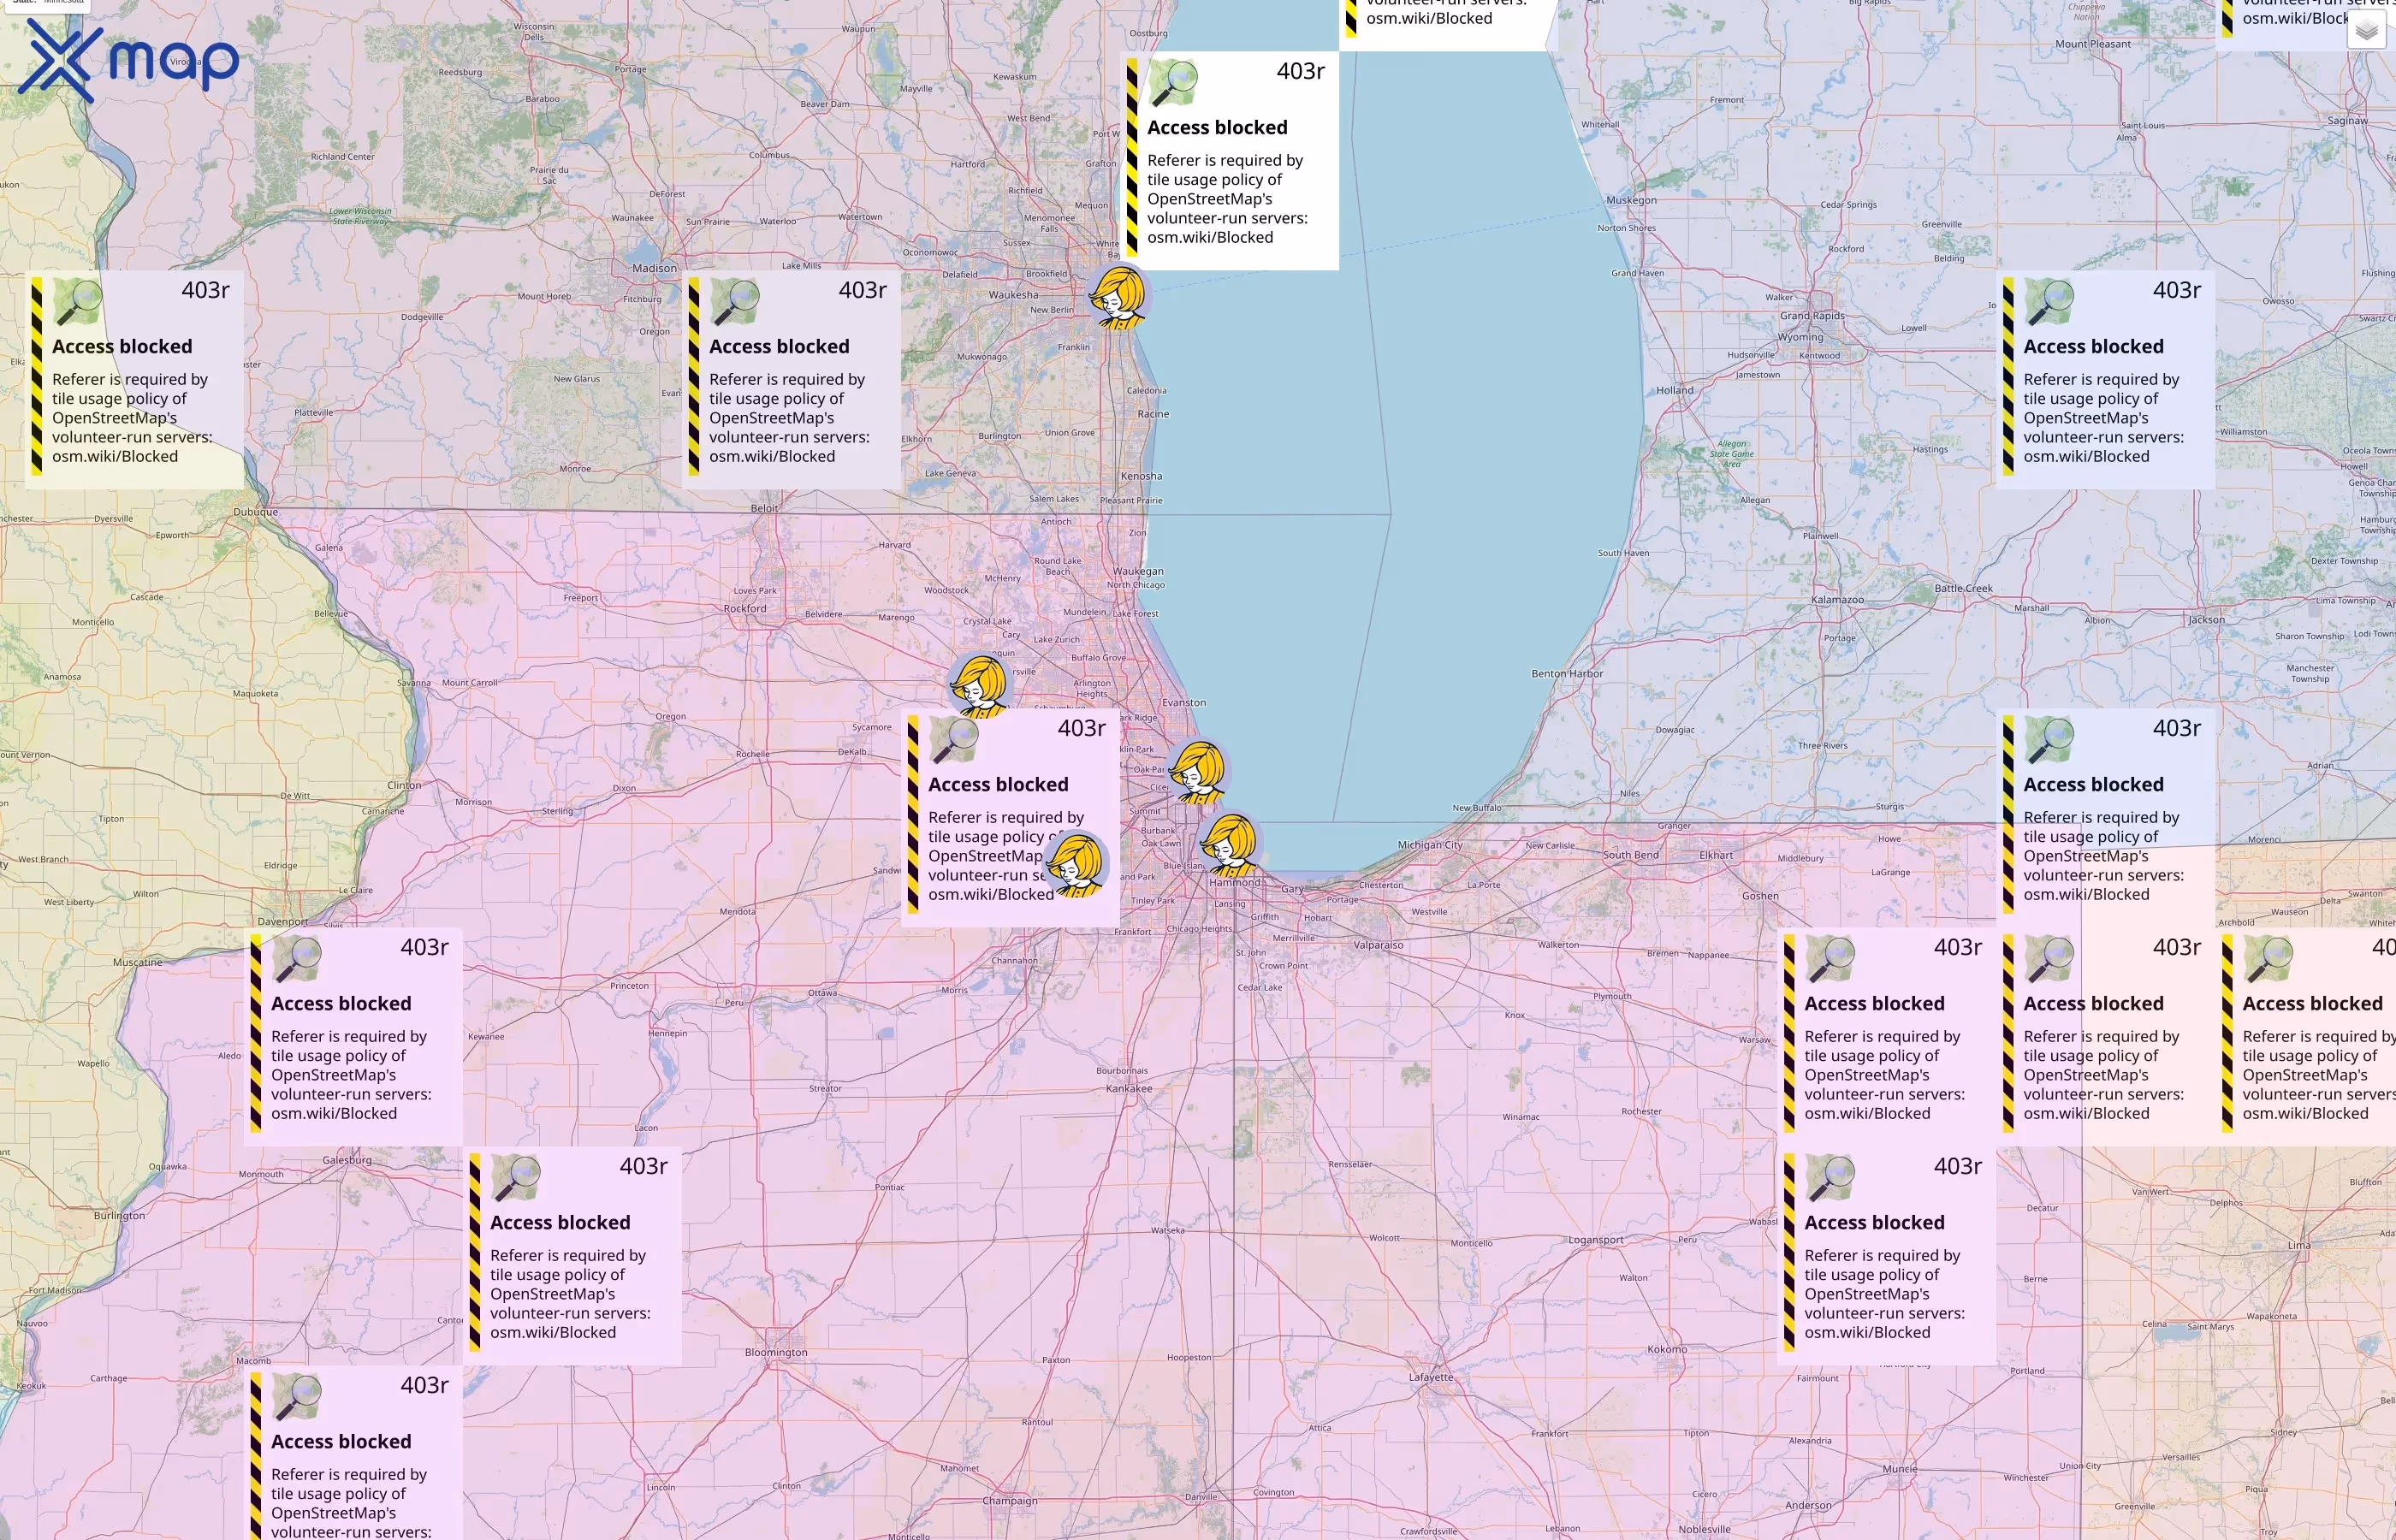
Task: Click the Galesburg city label
Action: [347, 1160]
